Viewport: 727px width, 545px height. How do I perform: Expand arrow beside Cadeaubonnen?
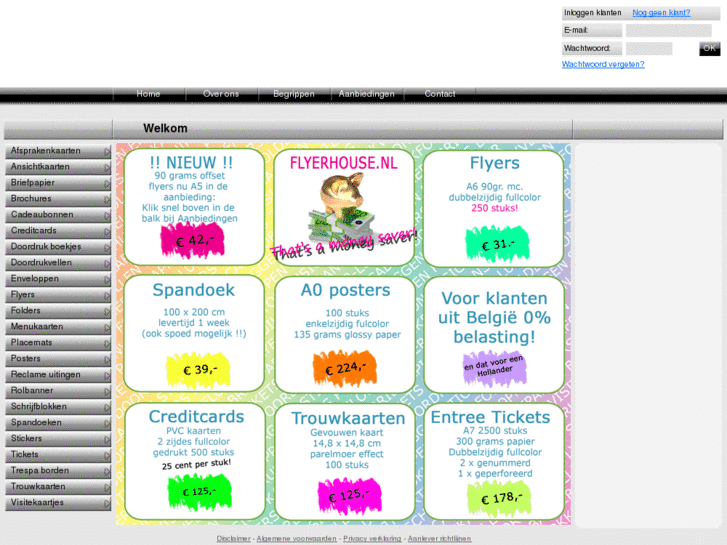[107, 216]
